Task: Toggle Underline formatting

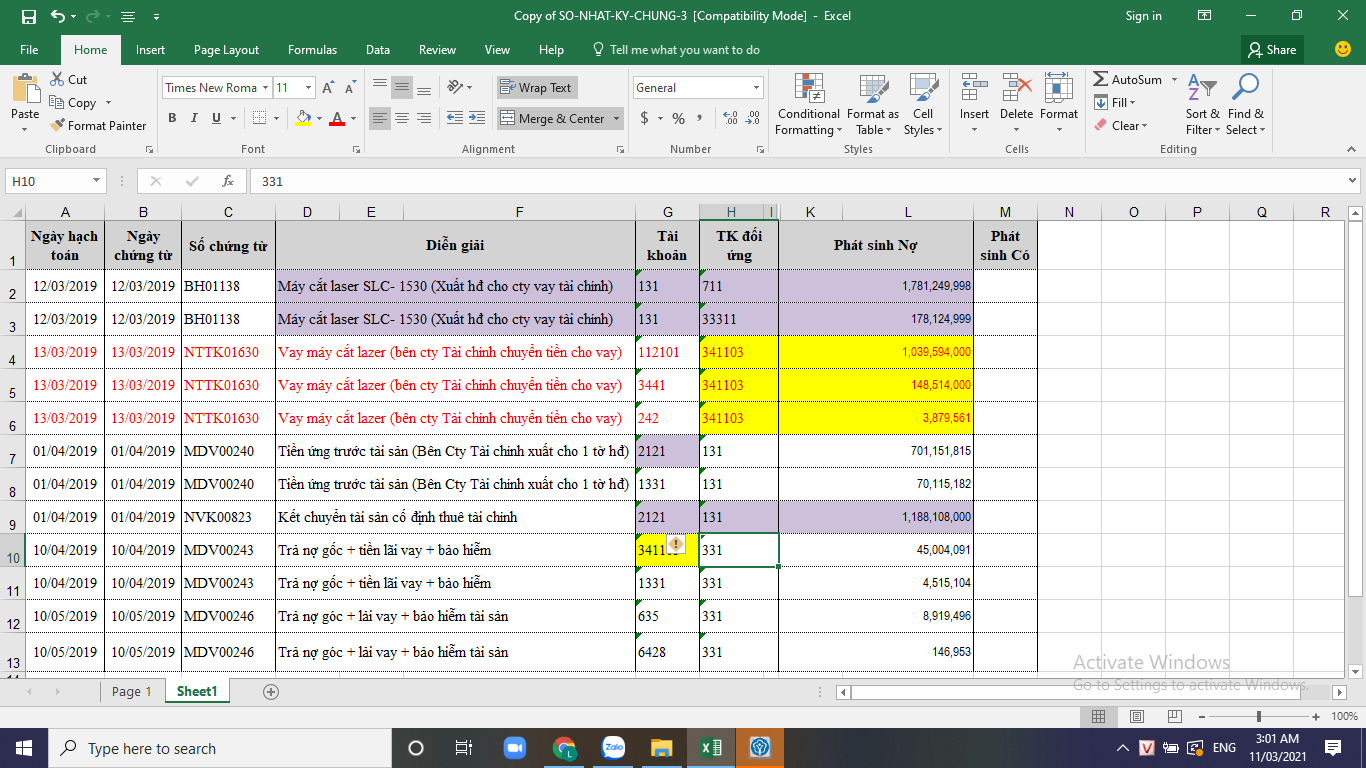Action: [x=217, y=118]
